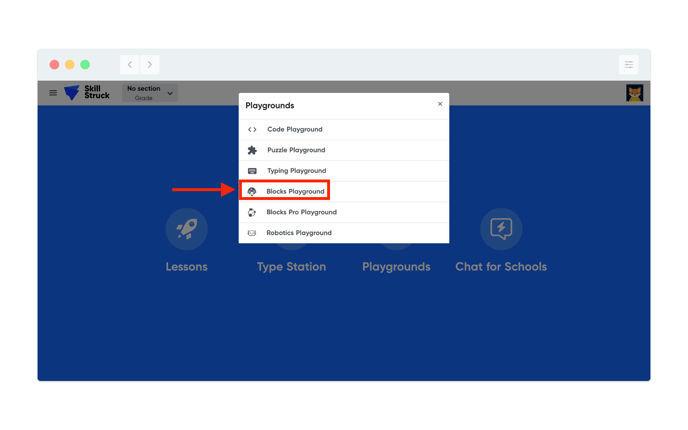The width and height of the screenshot is (688, 430).
Task: Choose Typing Playground entry
Action: click(x=296, y=171)
